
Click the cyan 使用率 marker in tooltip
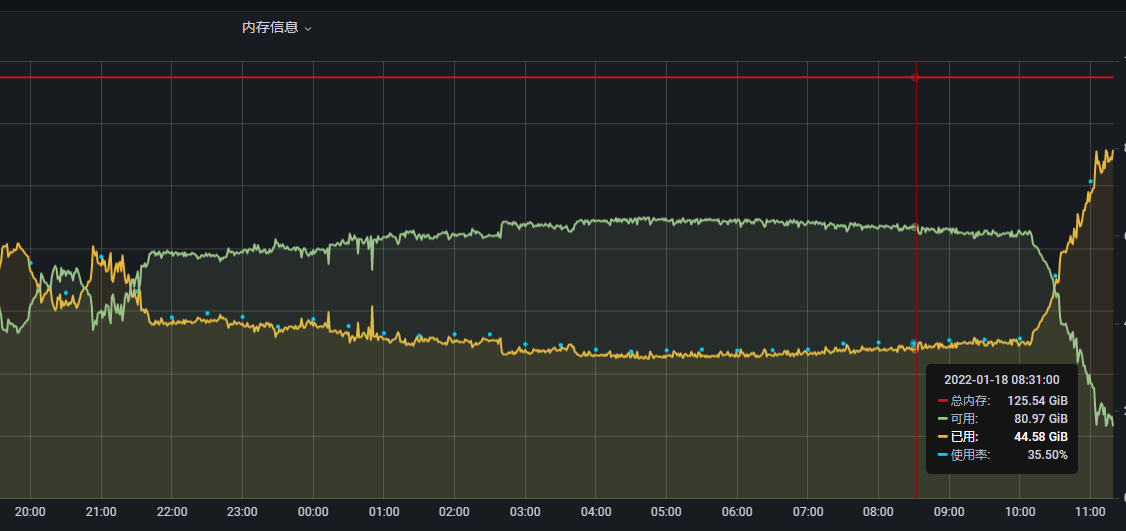click(x=942, y=455)
